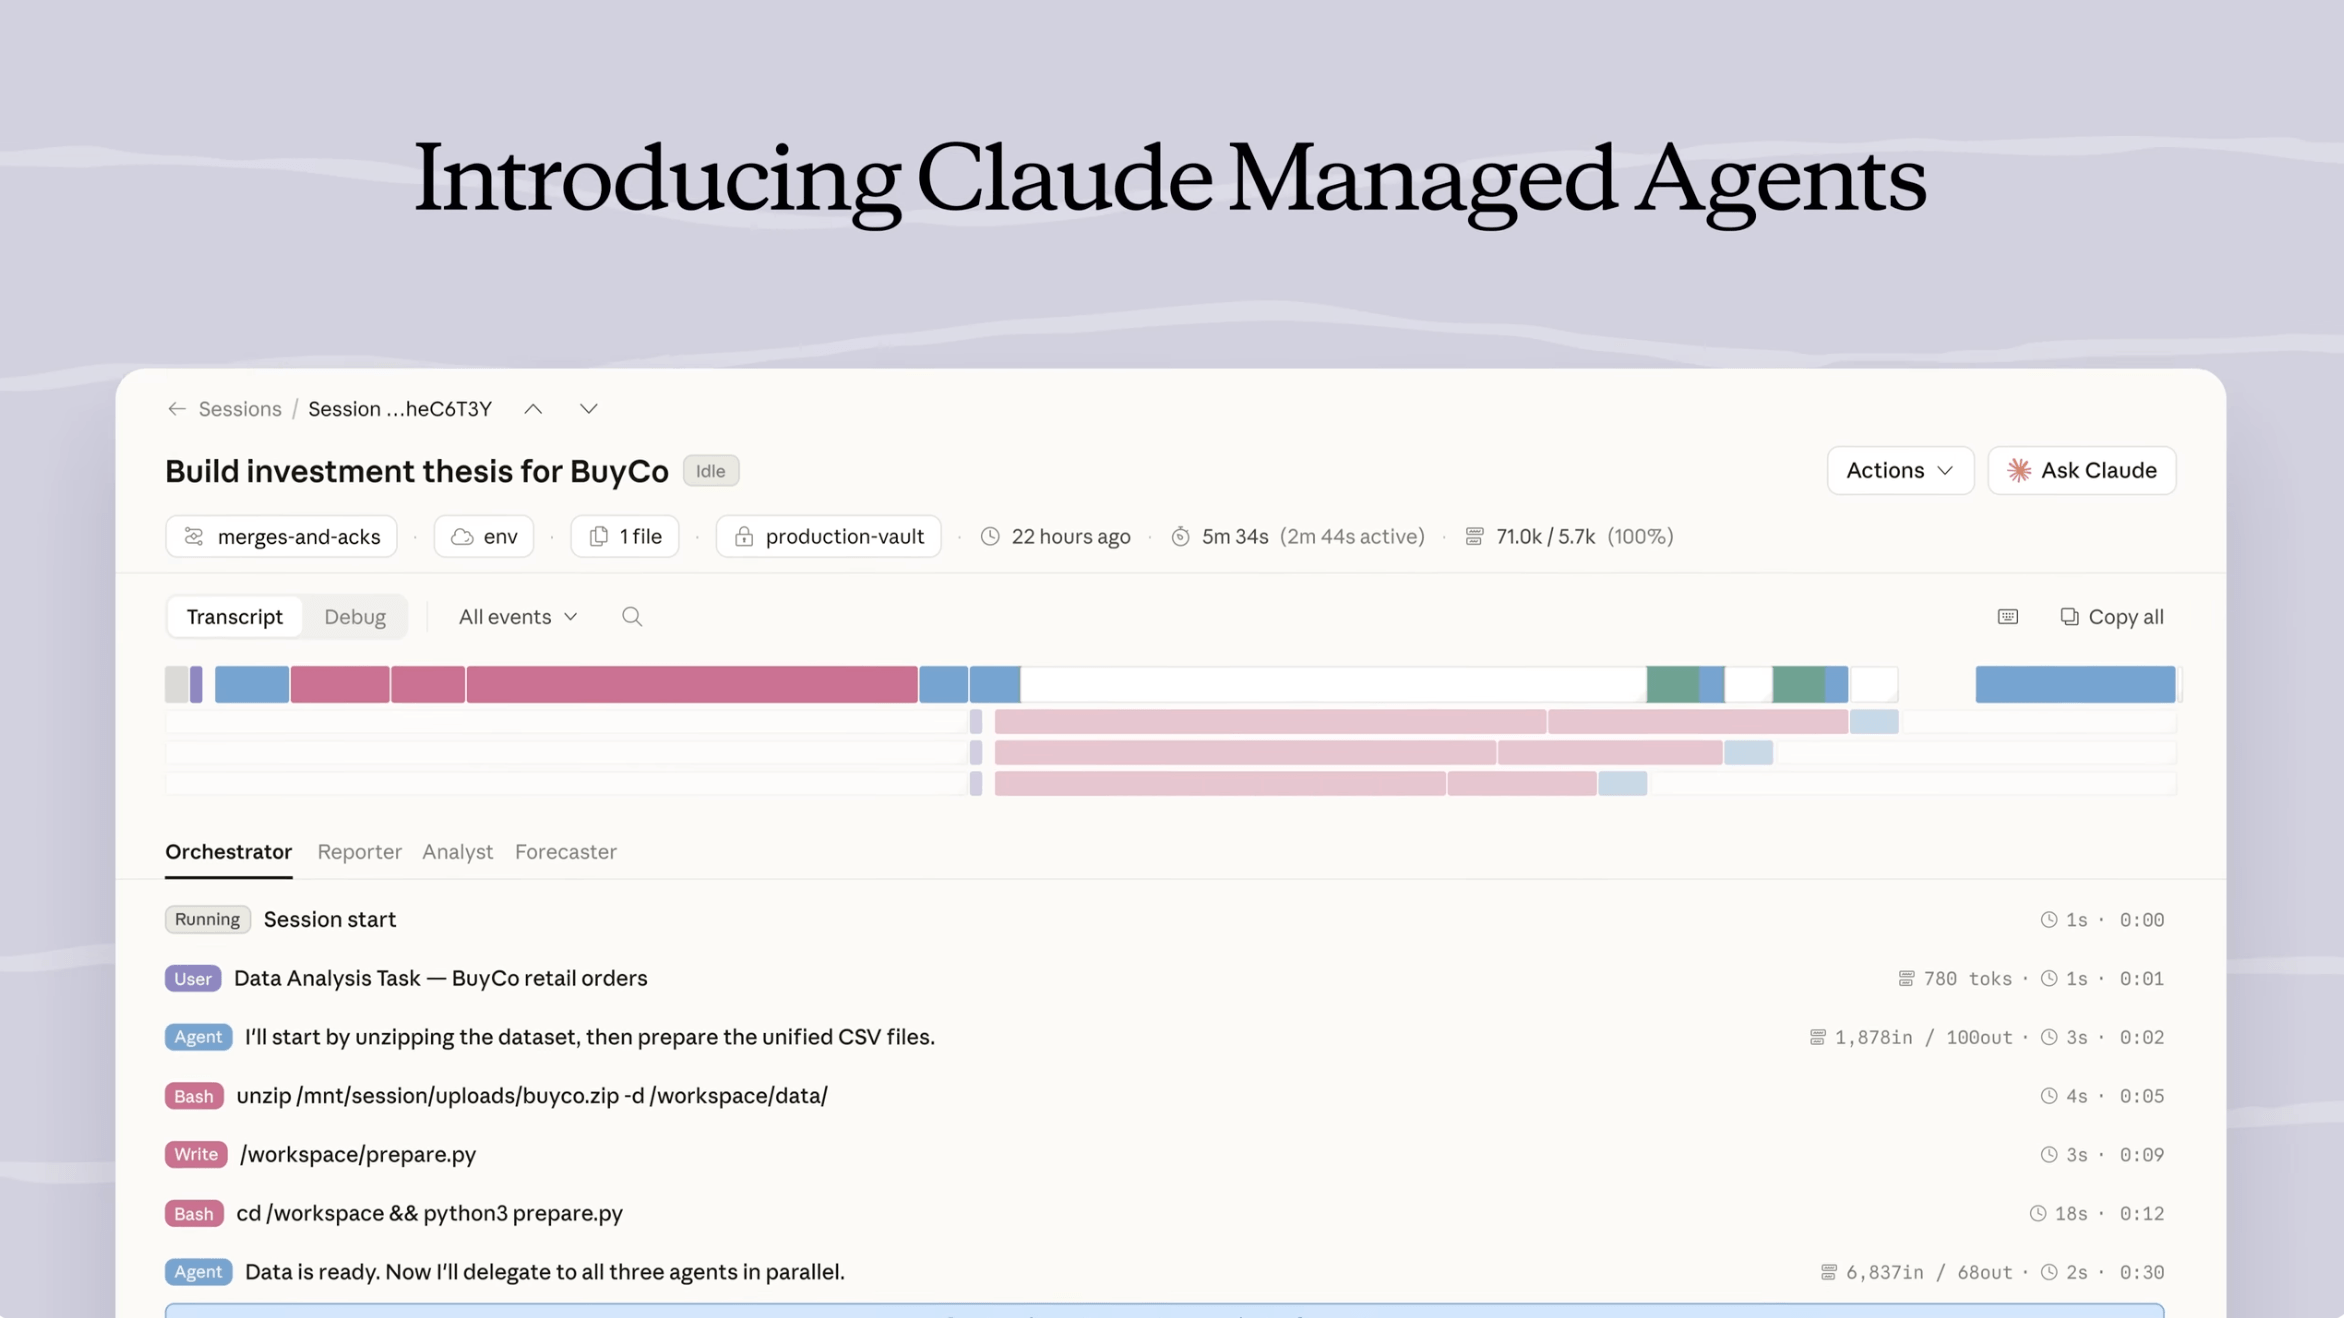Screen dimensions: 2344x1318
Task: Open the 'python3 prepare.py' Bash row
Action: 1165,1214
